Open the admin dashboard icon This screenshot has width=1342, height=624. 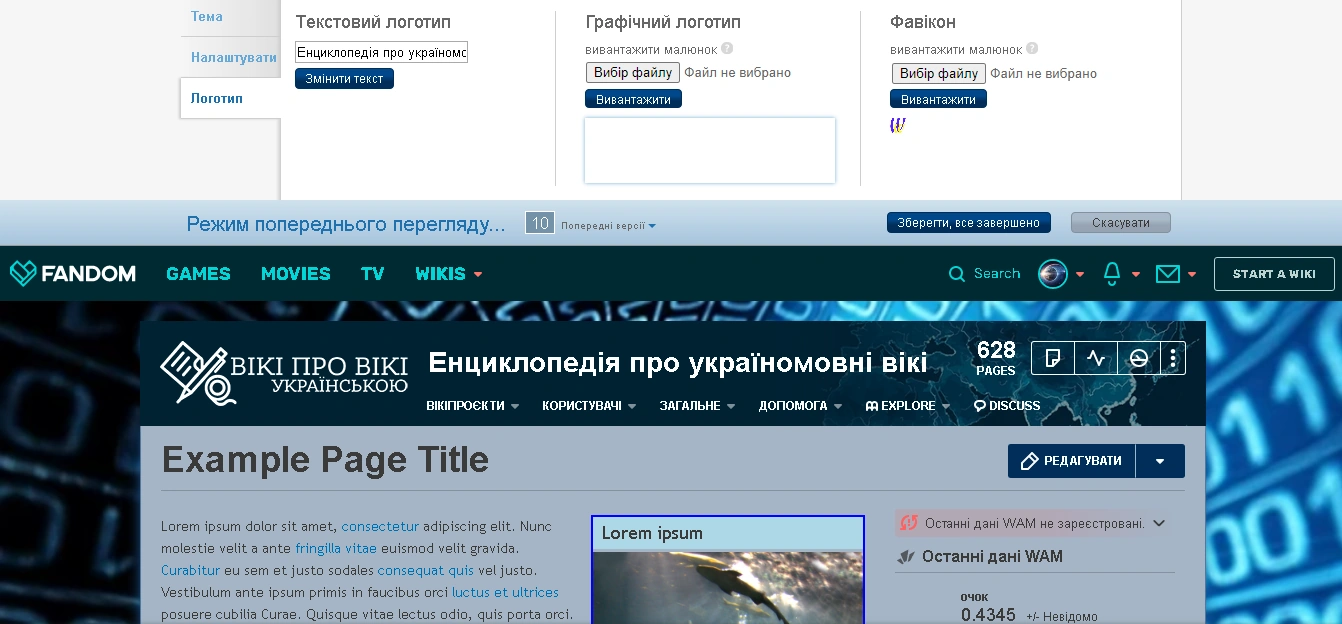click(x=1138, y=358)
